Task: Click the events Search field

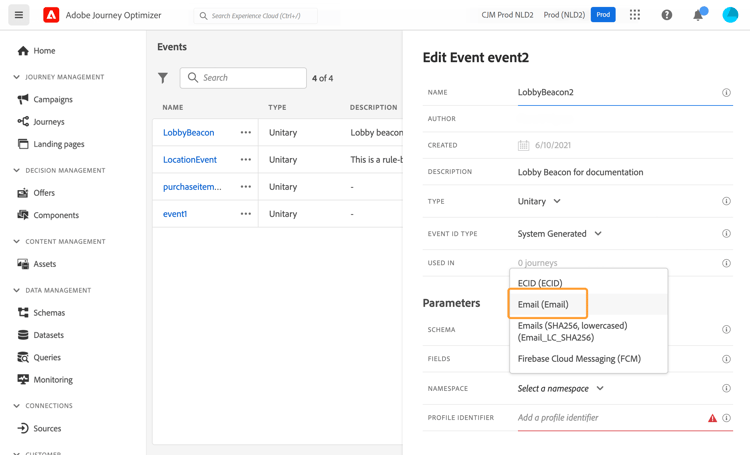Action: point(250,78)
